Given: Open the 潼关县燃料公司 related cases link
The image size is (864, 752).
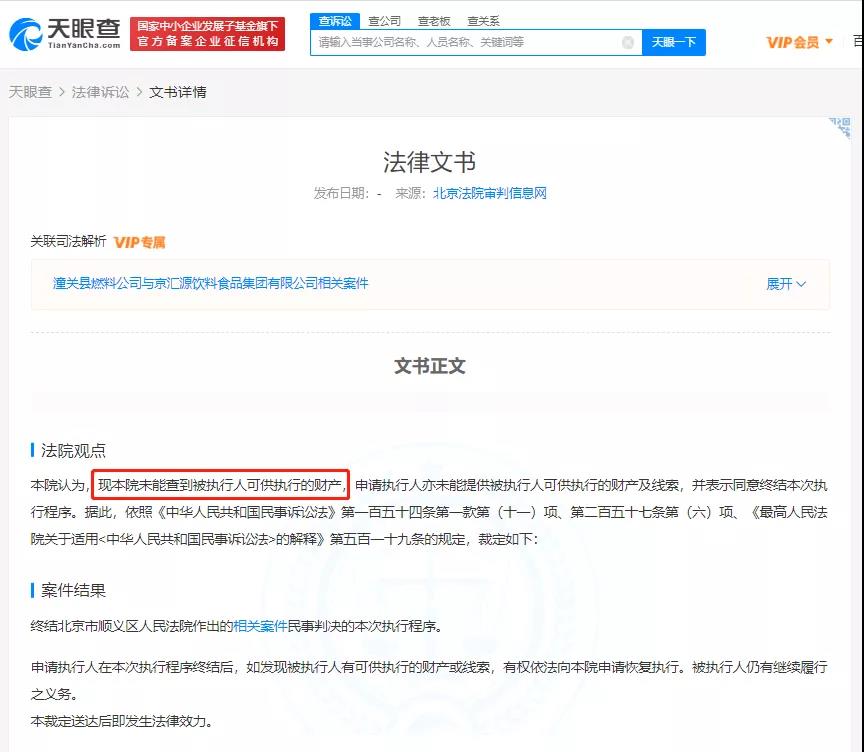Looking at the screenshot, I should [x=210, y=283].
